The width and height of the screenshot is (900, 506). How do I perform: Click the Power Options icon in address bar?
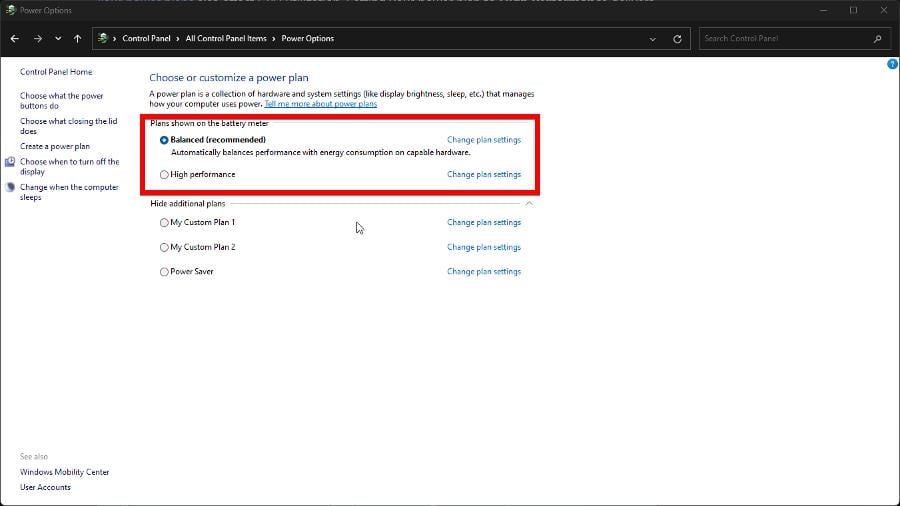103,38
